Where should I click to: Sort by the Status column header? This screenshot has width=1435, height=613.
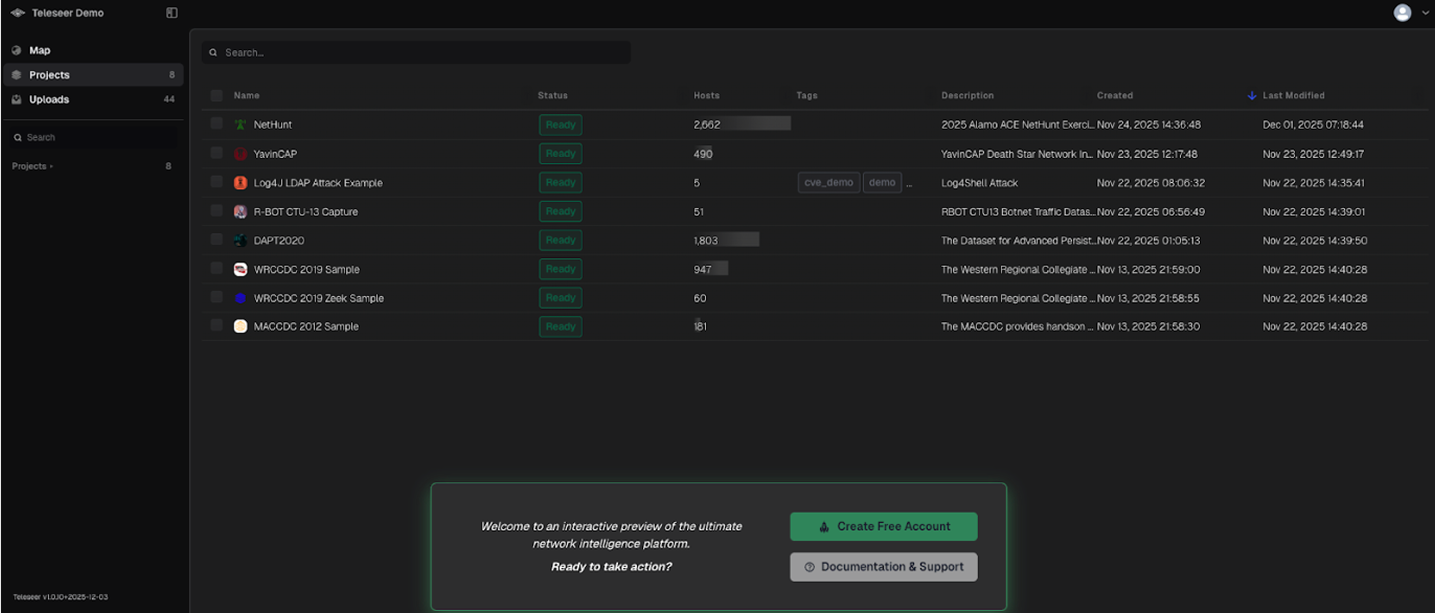point(553,96)
